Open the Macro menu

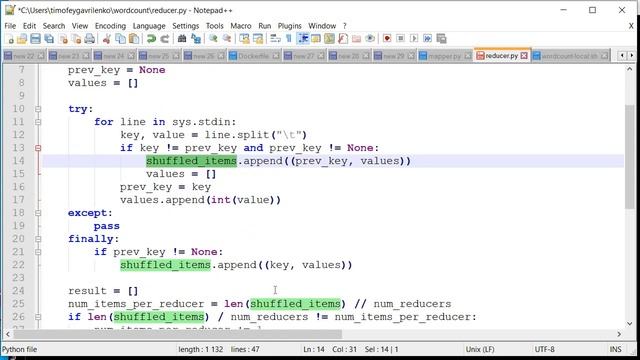(x=241, y=26)
